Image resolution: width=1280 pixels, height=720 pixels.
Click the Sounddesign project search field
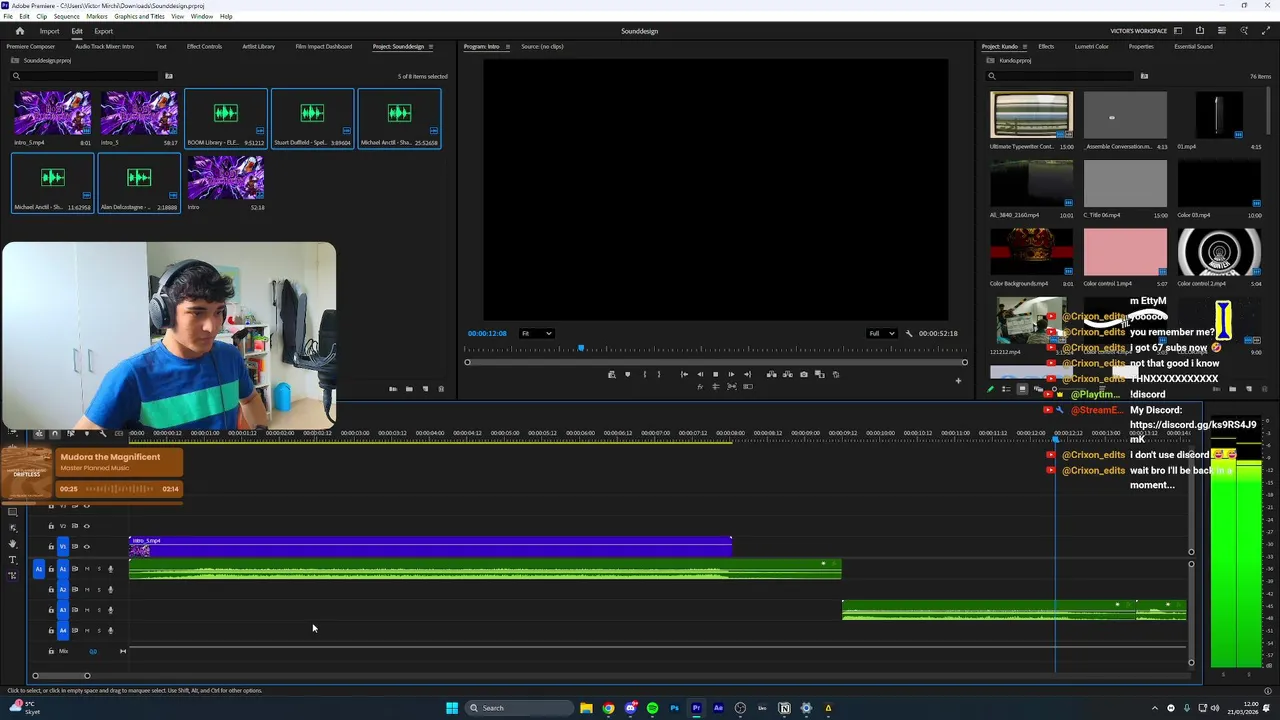pyautogui.click(x=84, y=76)
